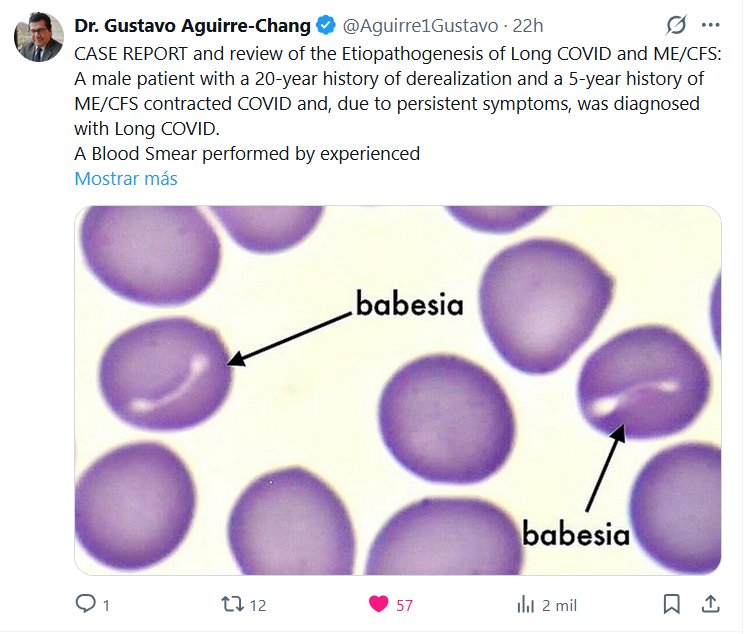
Task: Click the blue verified badge
Action: click(326, 25)
